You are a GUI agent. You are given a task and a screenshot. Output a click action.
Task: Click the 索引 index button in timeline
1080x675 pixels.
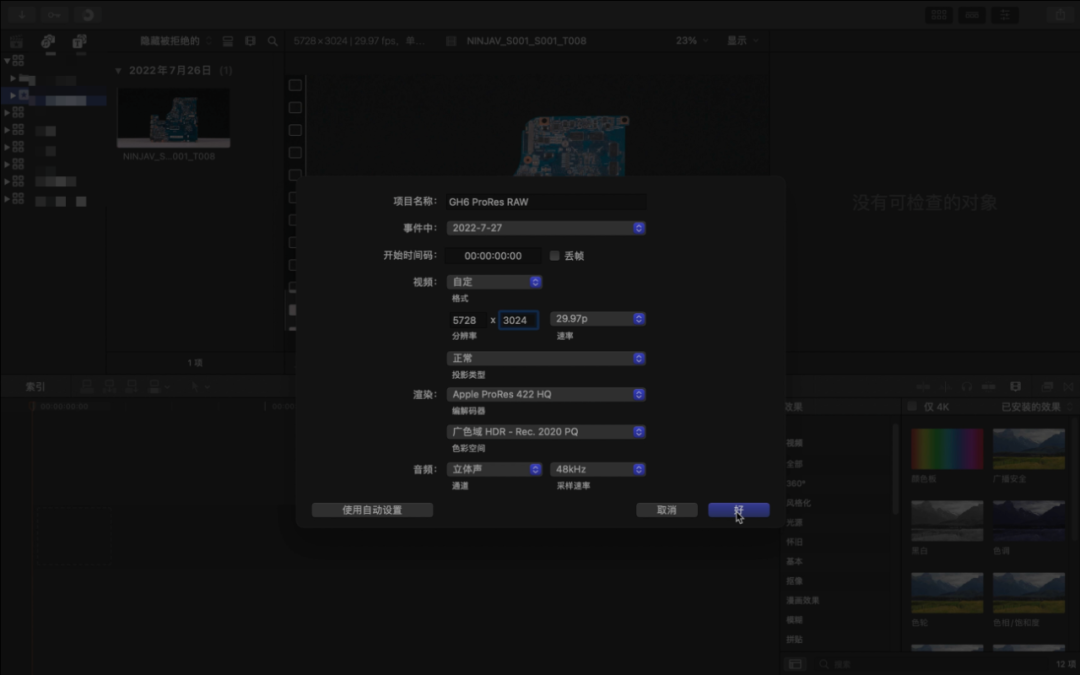pos(36,386)
